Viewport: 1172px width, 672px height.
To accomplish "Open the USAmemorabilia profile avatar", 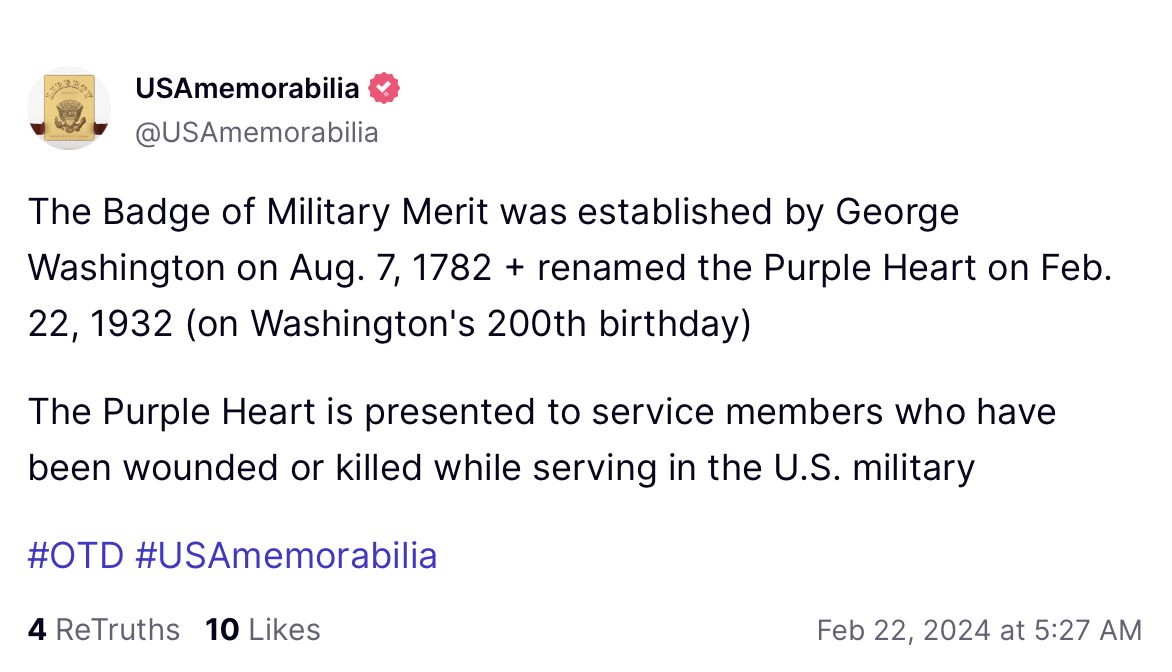I will [x=69, y=108].
